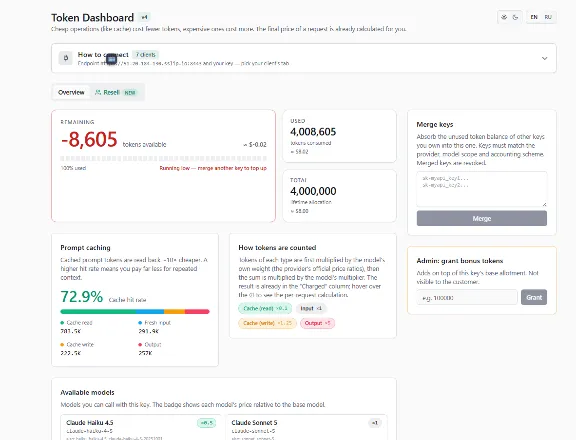Expand the How to connect chevron
The height and width of the screenshot is (440, 576).
click(x=544, y=58)
